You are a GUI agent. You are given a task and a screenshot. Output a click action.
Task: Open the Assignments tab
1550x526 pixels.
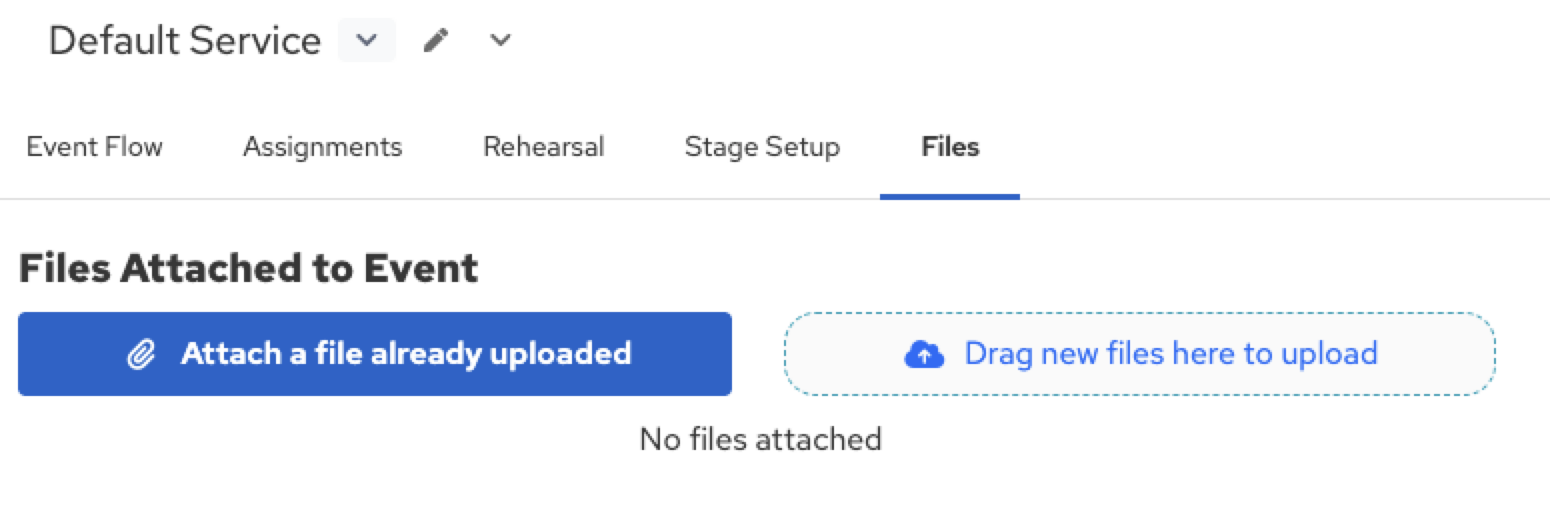tap(322, 147)
